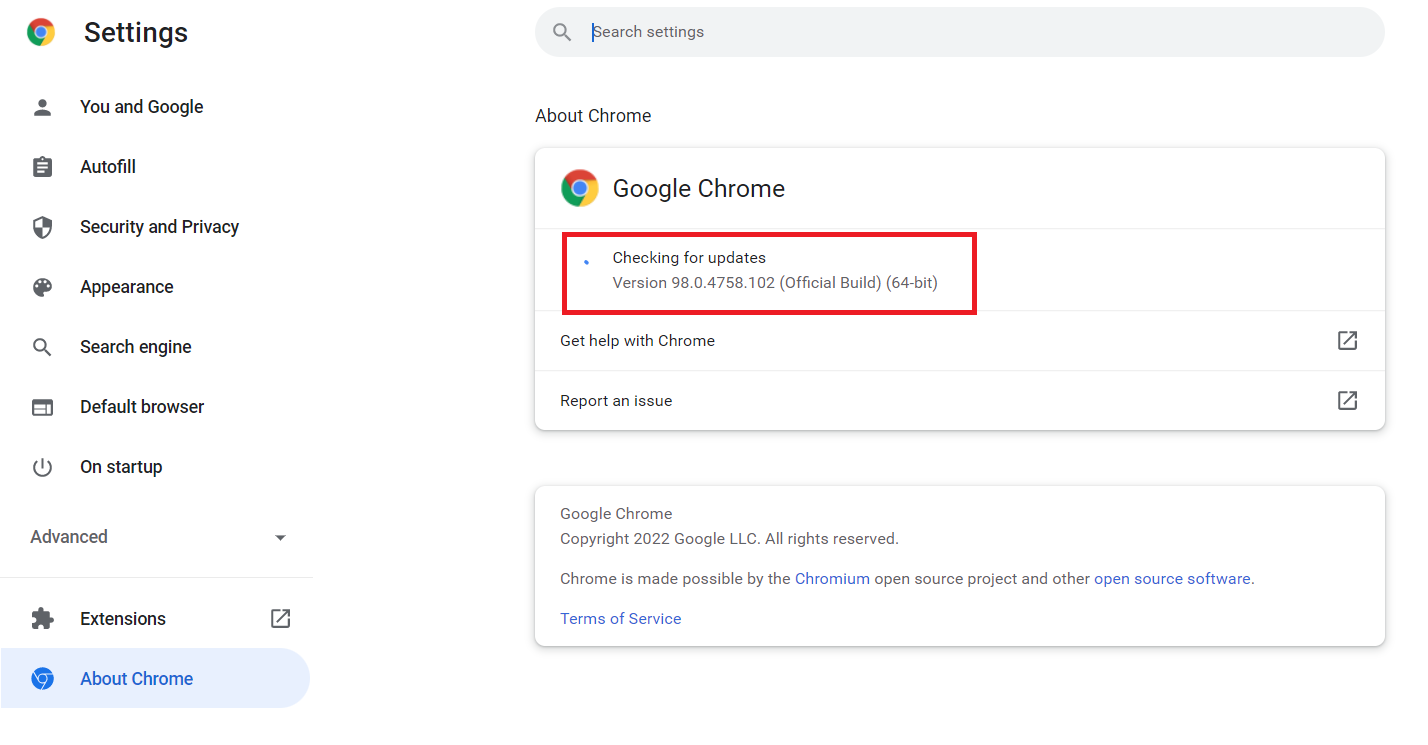This screenshot has width=1428, height=745.
Task: Click the search magnifier in the settings search bar
Action: pyautogui.click(x=562, y=32)
